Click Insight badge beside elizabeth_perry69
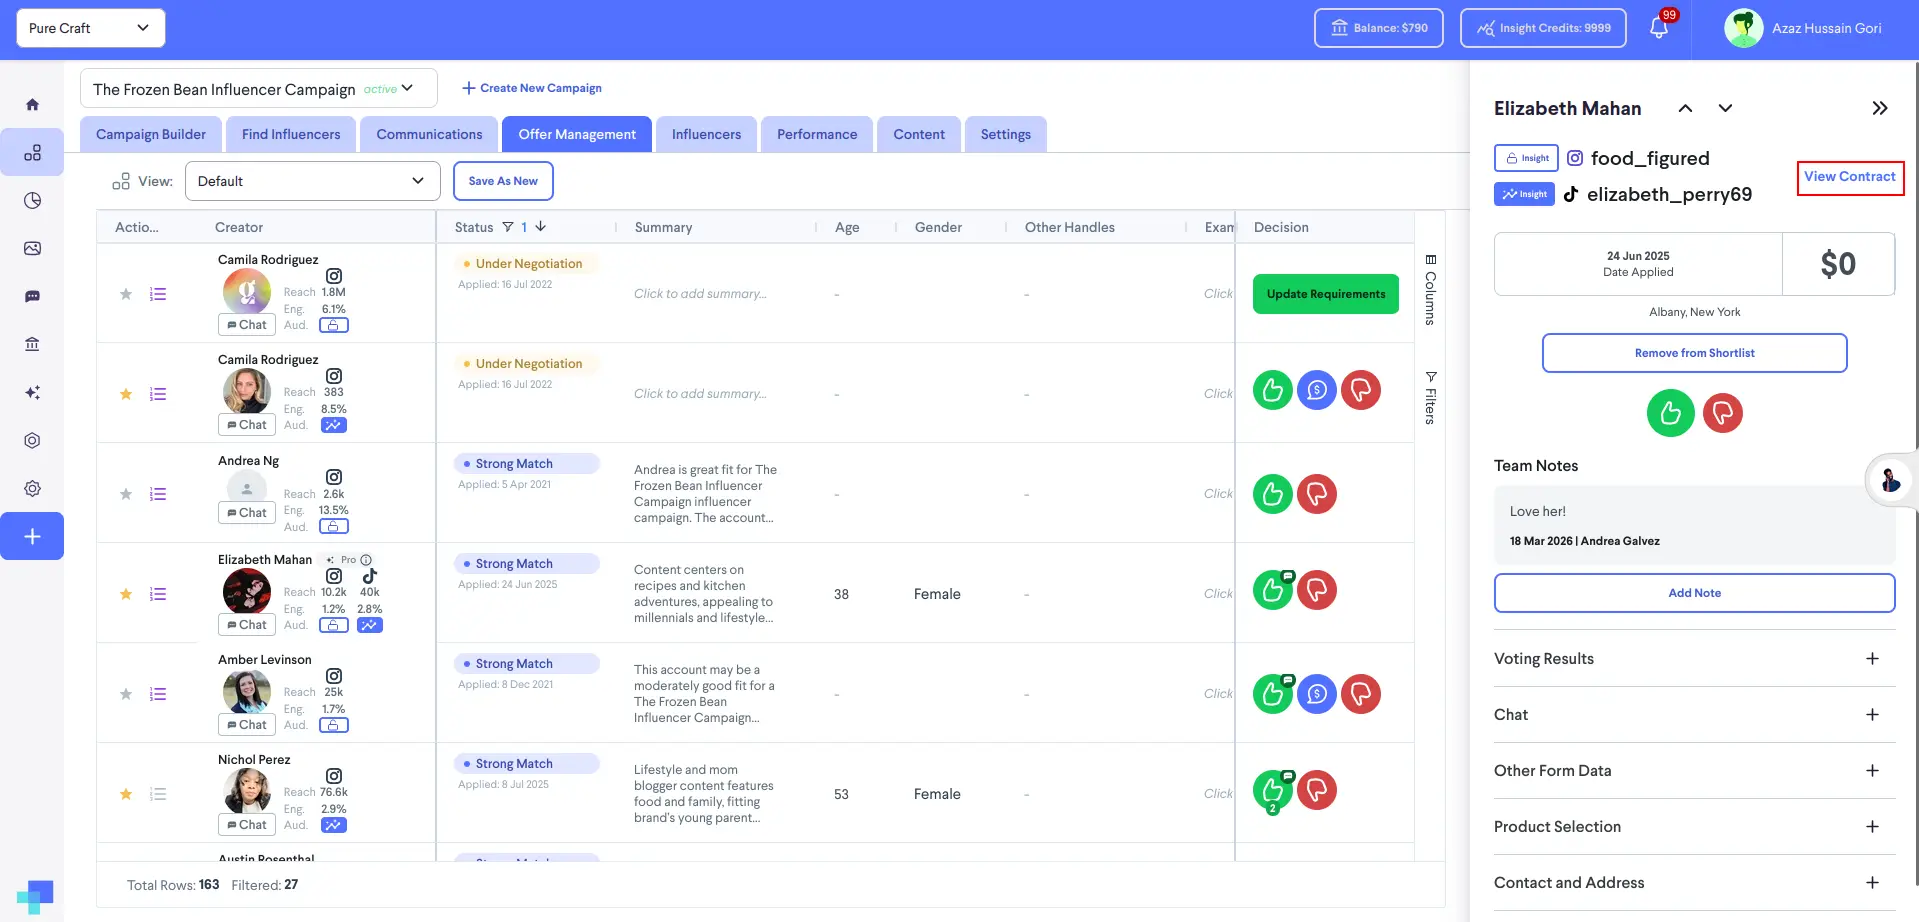Image resolution: width=1919 pixels, height=922 pixels. (1524, 194)
